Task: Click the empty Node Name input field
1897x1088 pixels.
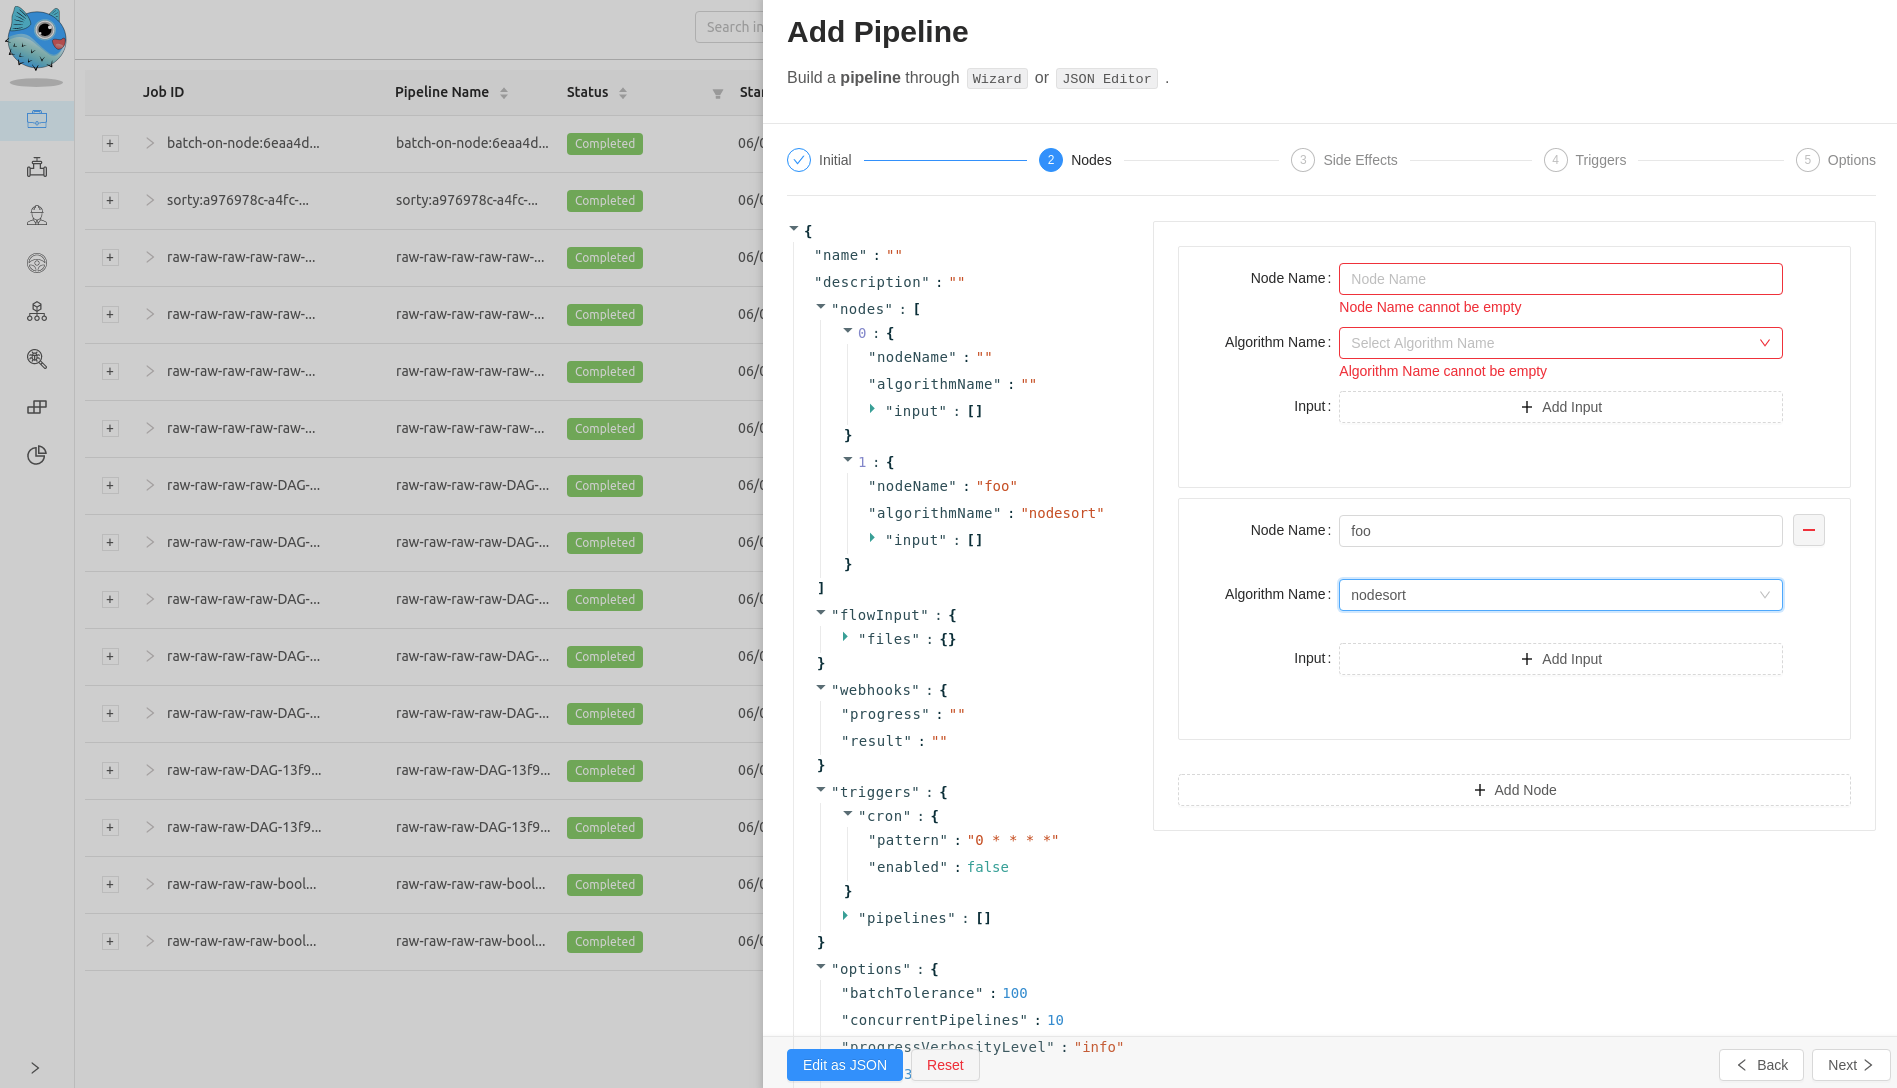Action: pyautogui.click(x=1559, y=279)
